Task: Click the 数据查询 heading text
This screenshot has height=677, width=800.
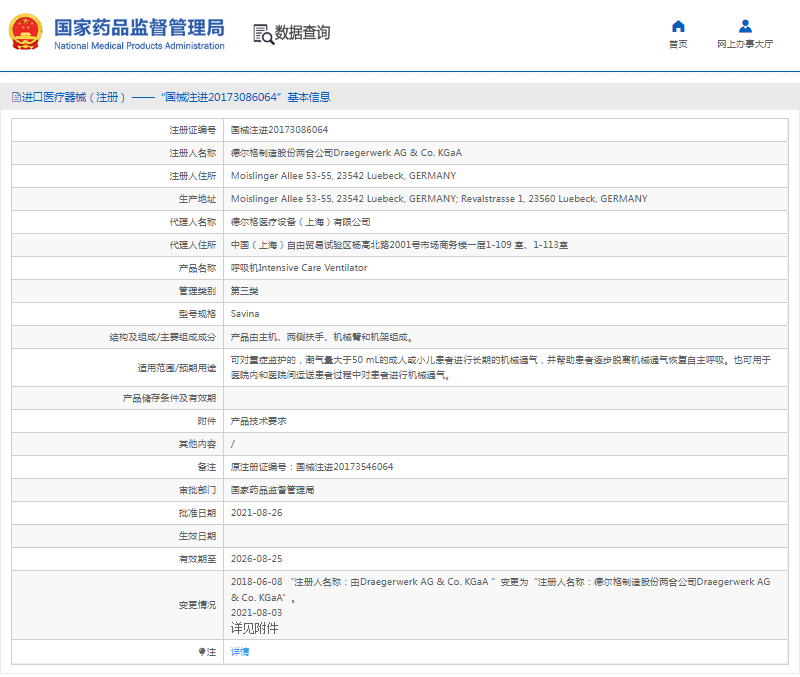Action: click(x=303, y=33)
